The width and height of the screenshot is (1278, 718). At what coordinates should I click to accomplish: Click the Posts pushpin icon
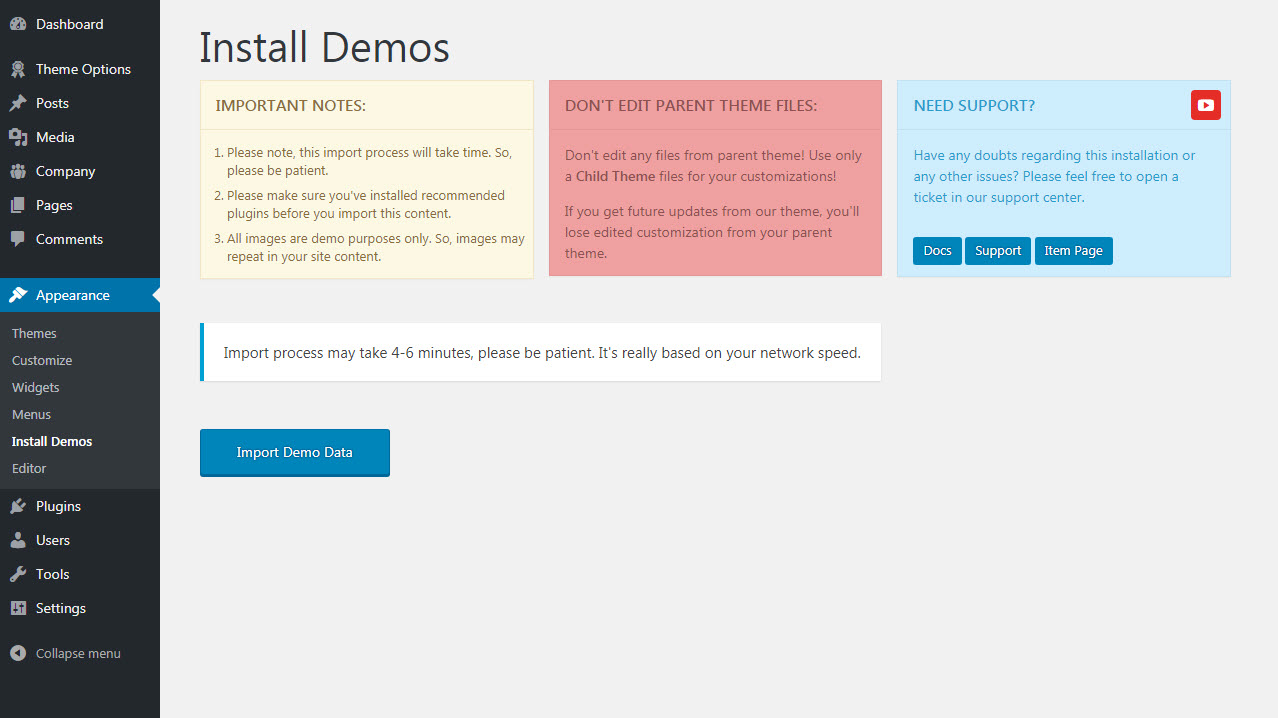(18, 103)
